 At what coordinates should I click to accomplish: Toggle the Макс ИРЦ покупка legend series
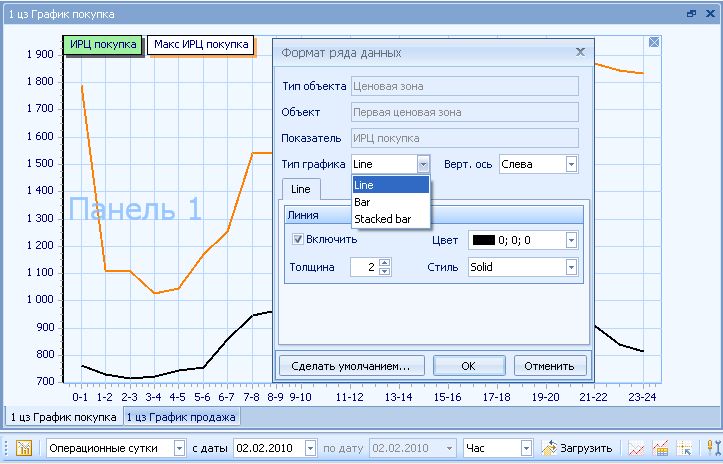[x=201, y=45]
